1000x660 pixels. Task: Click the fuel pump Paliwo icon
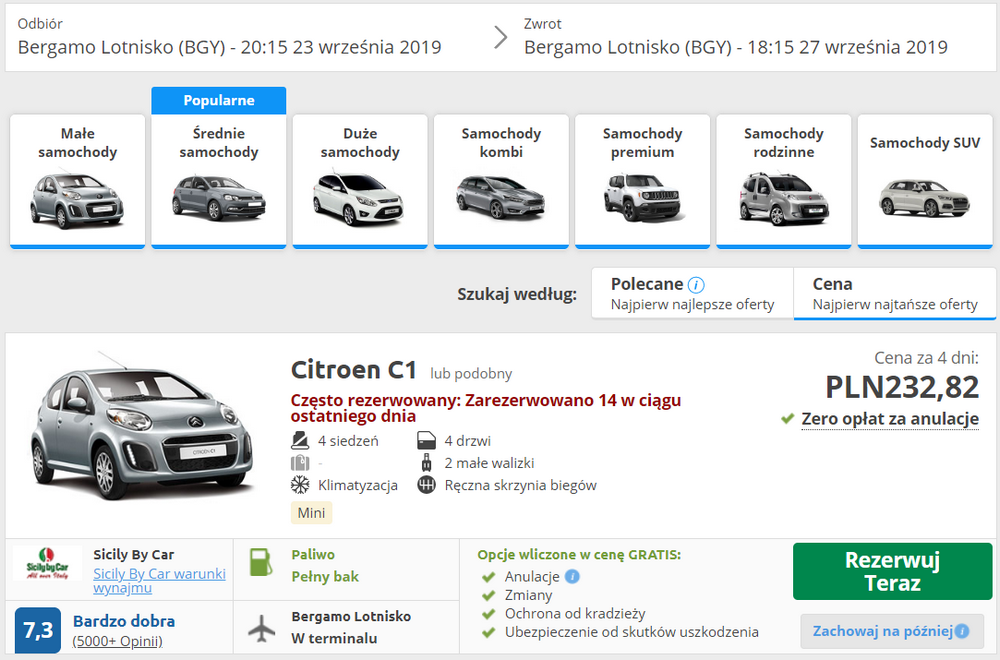click(261, 562)
